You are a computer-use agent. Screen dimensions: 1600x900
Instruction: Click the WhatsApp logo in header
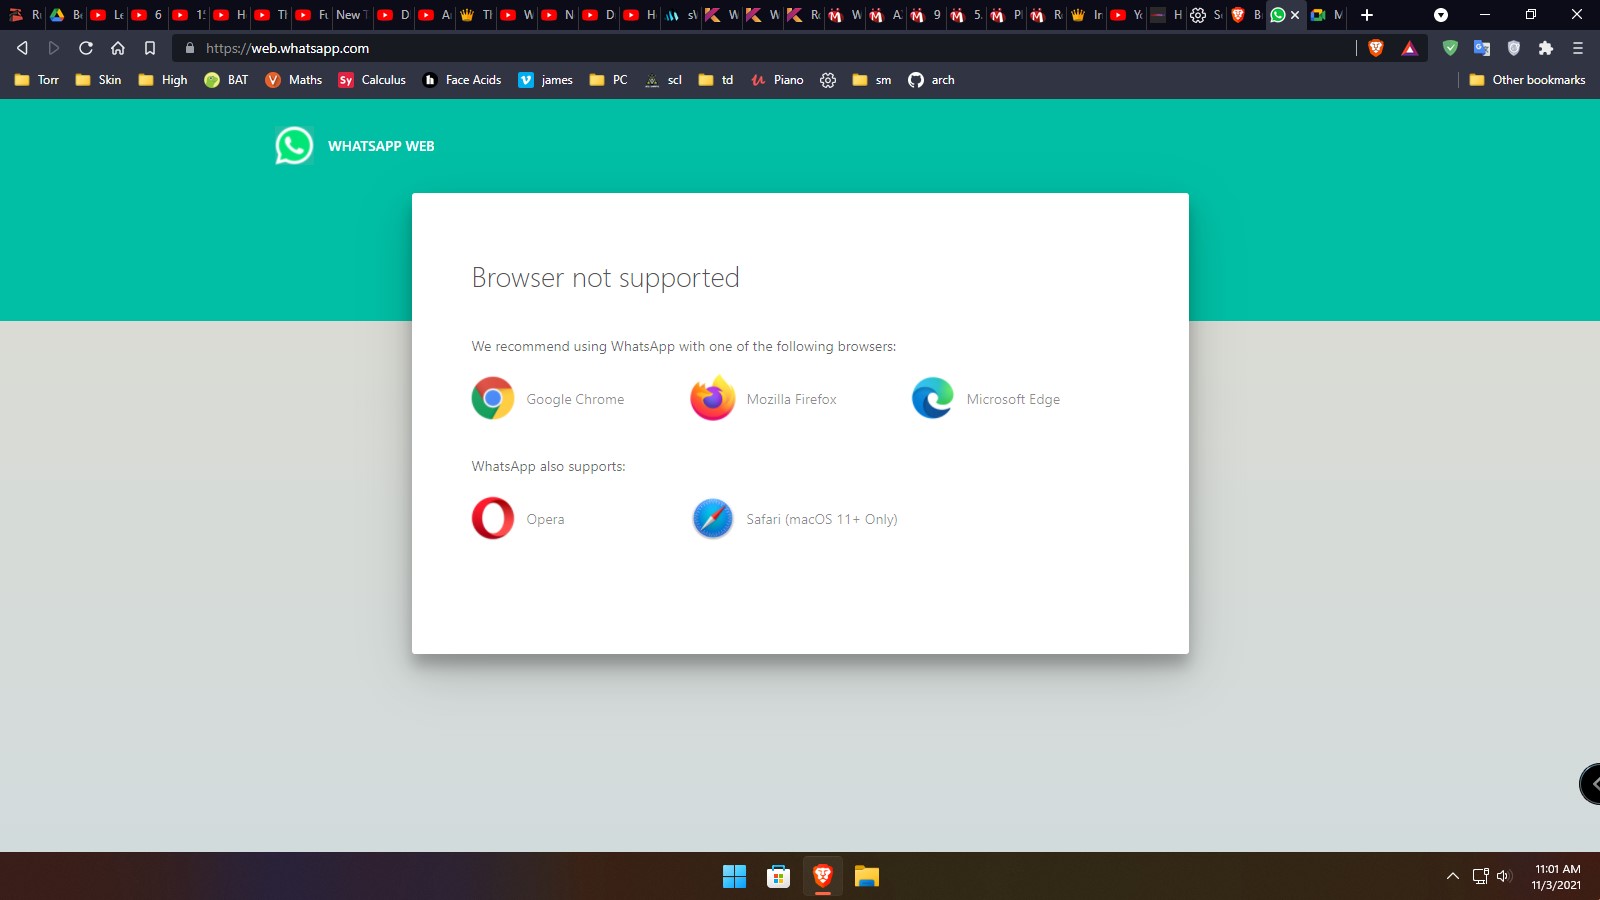coord(294,146)
